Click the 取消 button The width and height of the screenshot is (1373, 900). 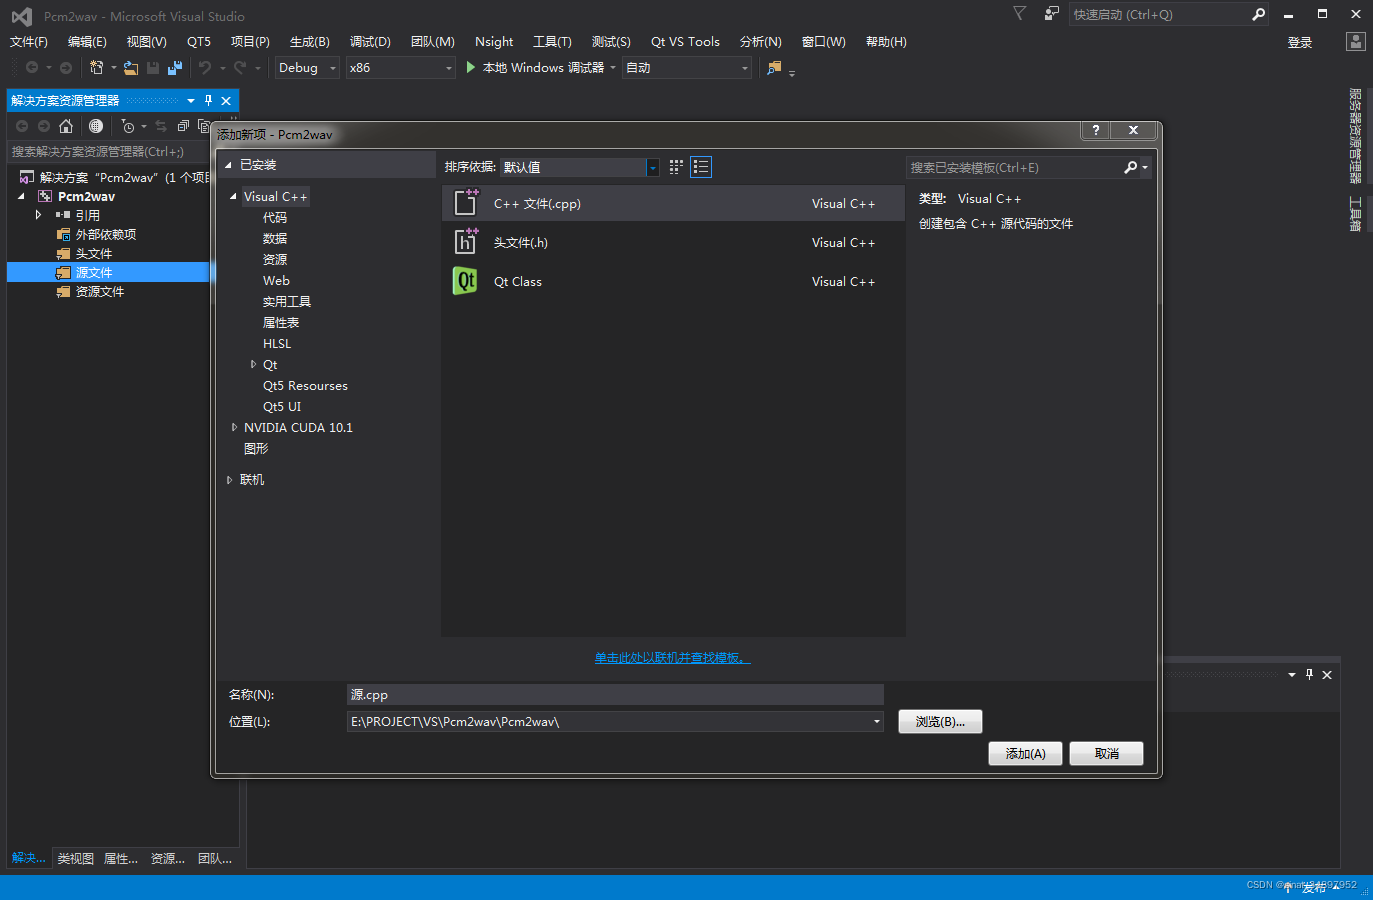[1106, 753]
